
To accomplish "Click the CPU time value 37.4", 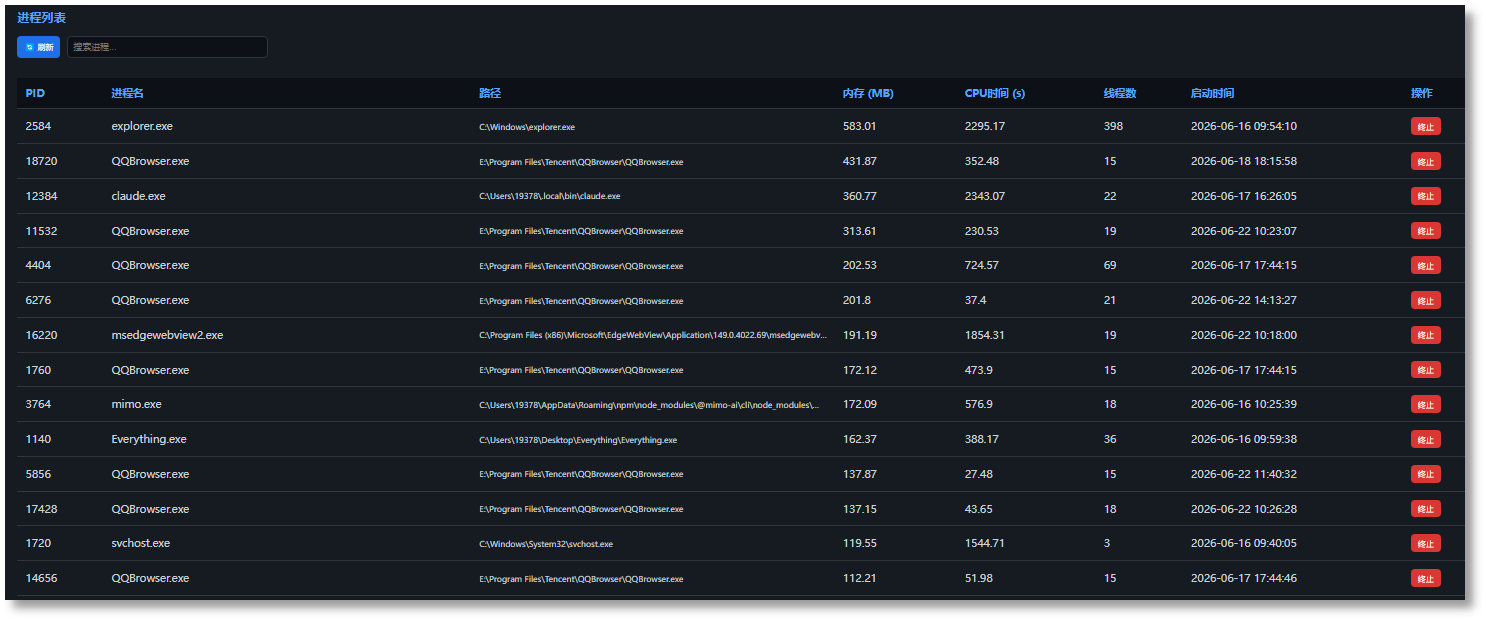I will tap(976, 300).
